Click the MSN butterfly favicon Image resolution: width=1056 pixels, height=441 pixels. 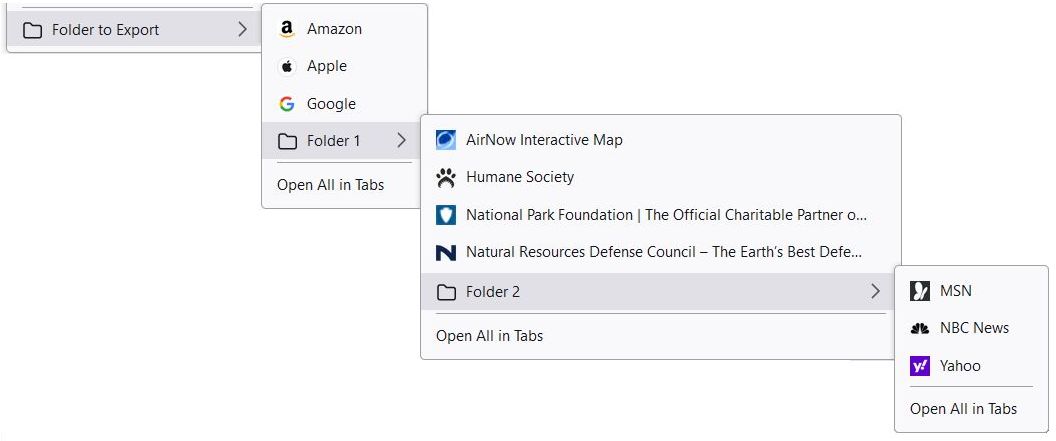point(920,291)
